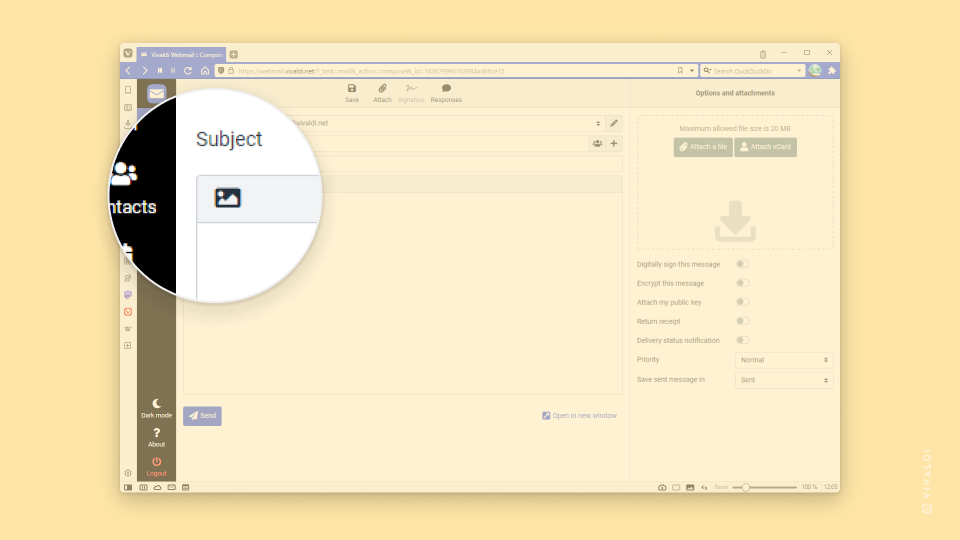Add header field with plus icon

pos(613,143)
